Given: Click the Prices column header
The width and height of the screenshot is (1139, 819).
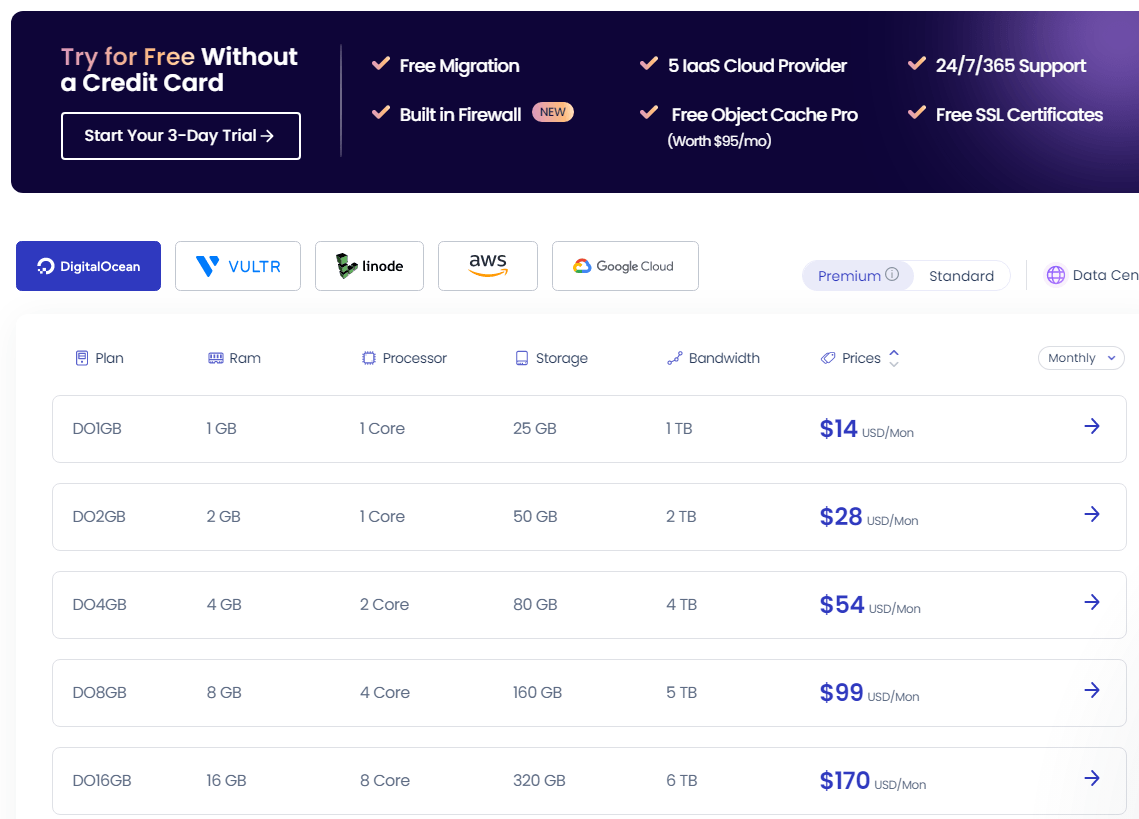Looking at the screenshot, I should 860,358.
